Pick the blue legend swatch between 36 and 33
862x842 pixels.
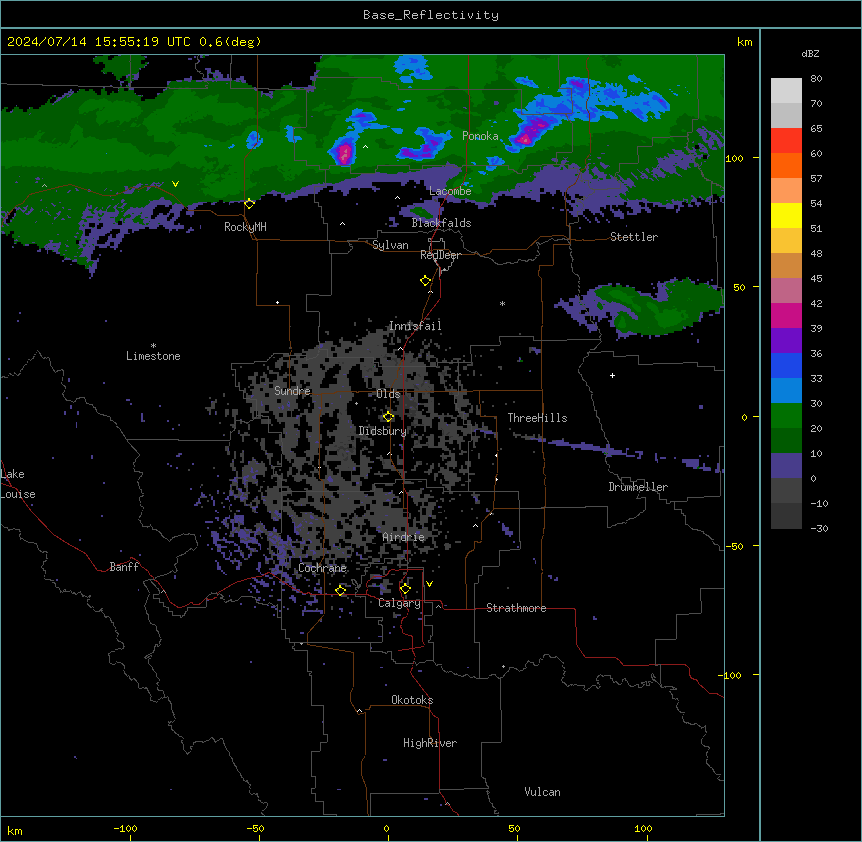(786, 365)
